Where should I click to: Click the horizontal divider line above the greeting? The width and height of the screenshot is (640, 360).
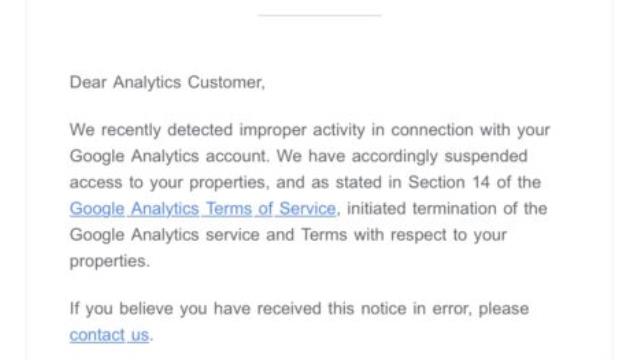320,16
